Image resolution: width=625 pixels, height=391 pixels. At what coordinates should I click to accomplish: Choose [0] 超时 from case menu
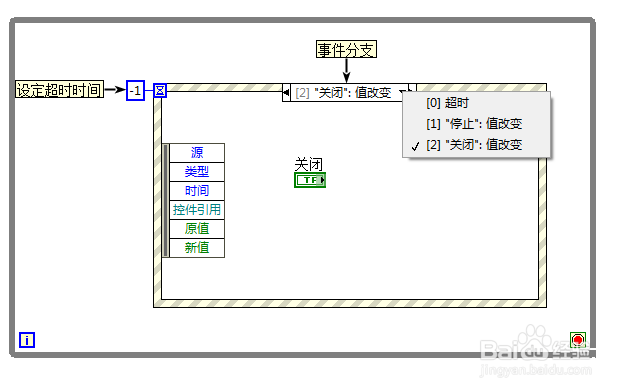tap(477, 103)
